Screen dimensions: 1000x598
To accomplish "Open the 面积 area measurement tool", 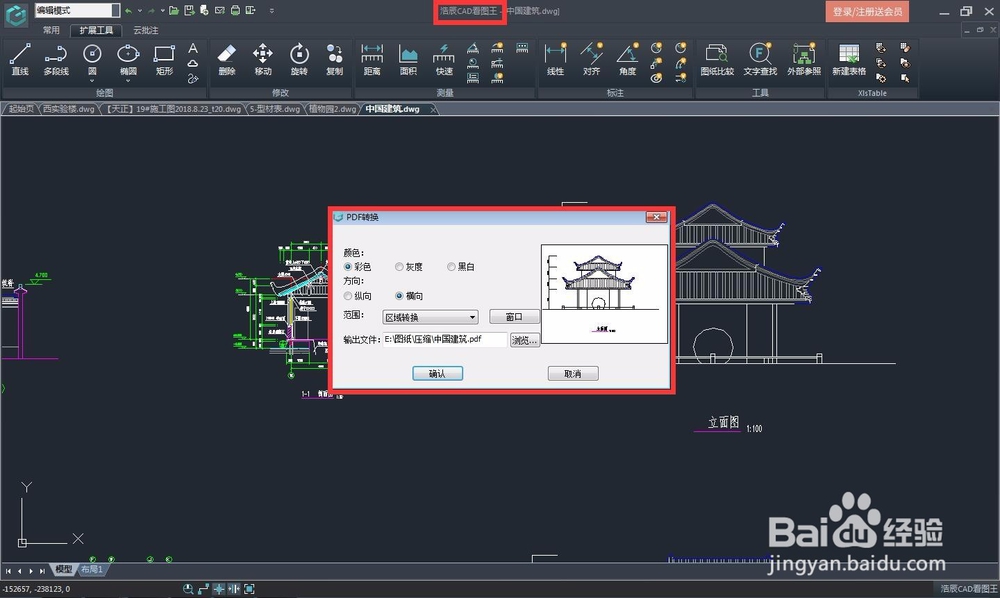I will pyautogui.click(x=408, y=60).
